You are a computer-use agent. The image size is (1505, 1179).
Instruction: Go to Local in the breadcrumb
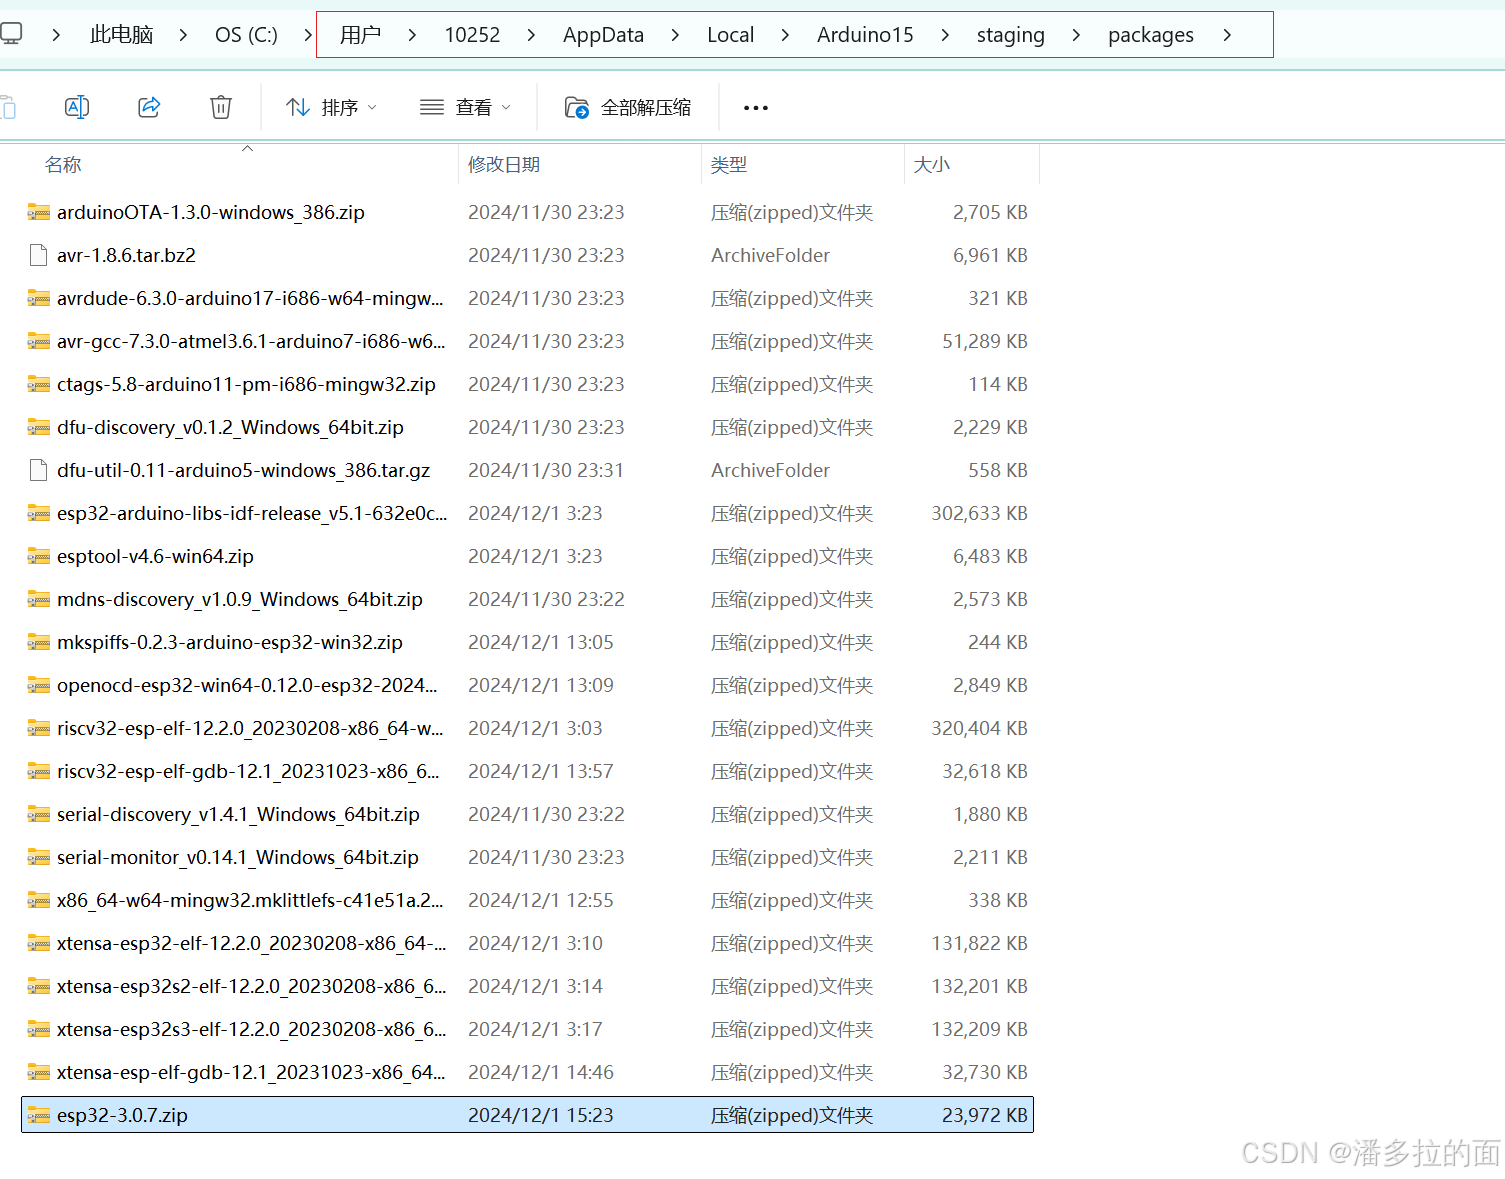[730, 35]
